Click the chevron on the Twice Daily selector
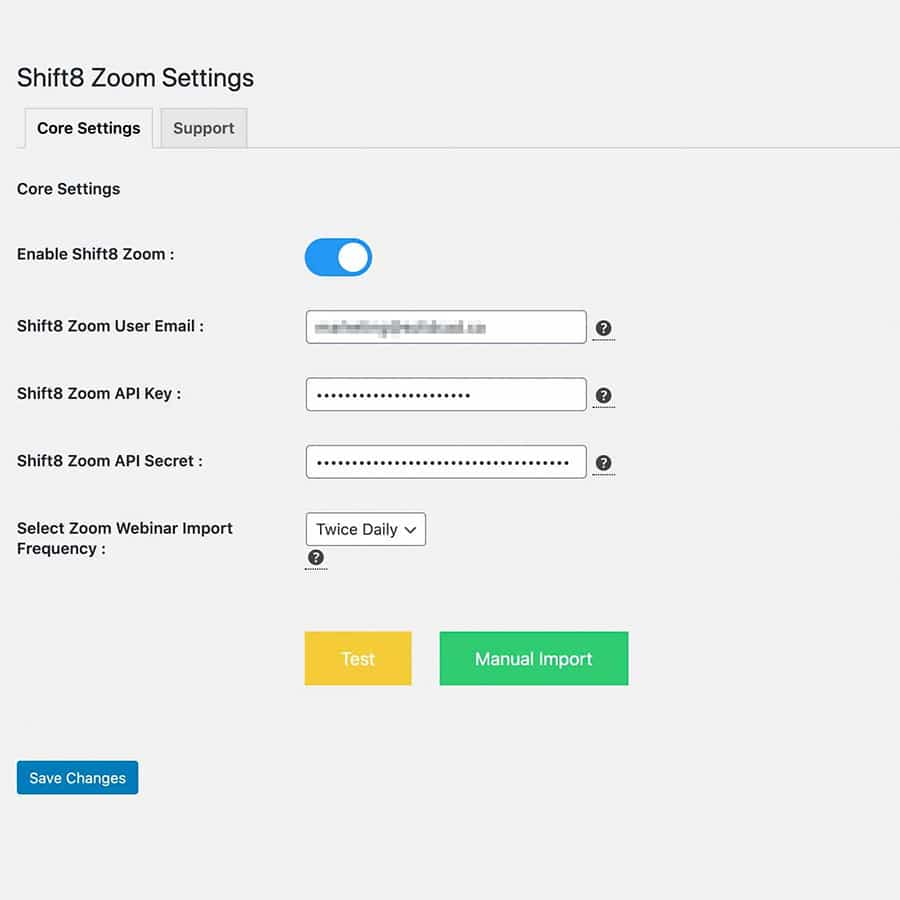The height and width of the screenshot is (900, 900). [409, 529]
